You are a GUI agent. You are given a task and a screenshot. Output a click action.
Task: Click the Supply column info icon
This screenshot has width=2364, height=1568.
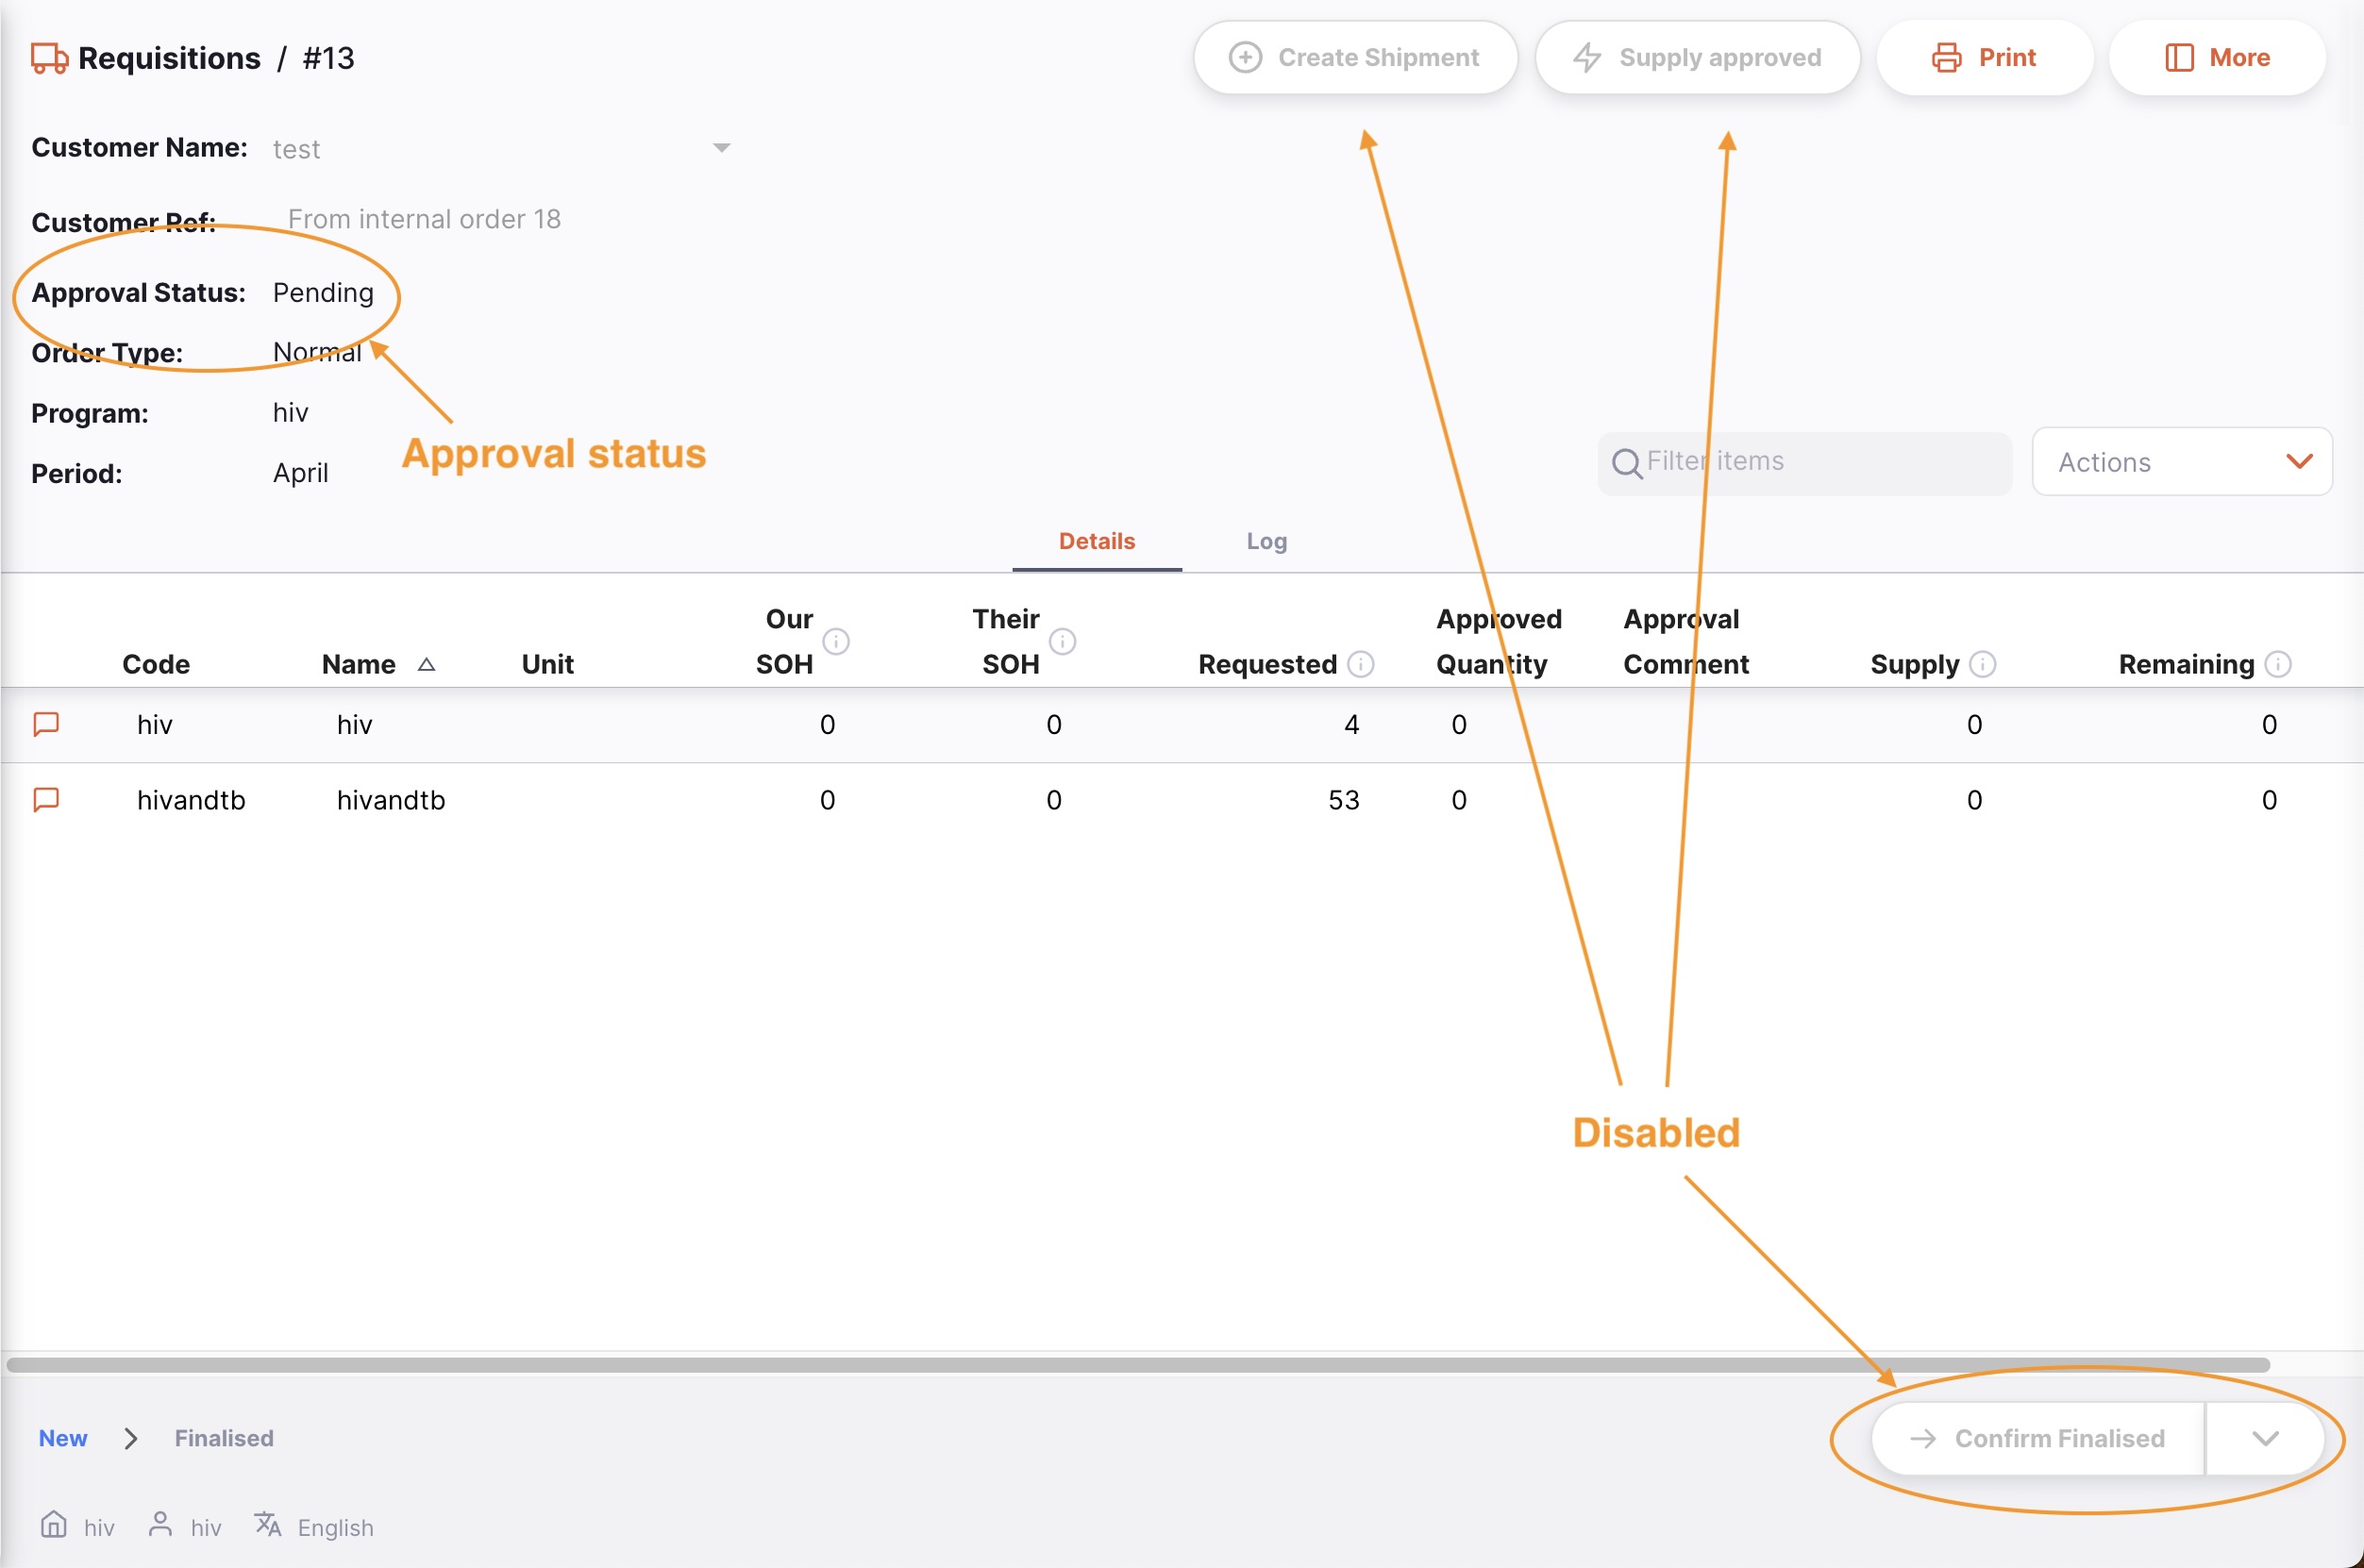1982,664
